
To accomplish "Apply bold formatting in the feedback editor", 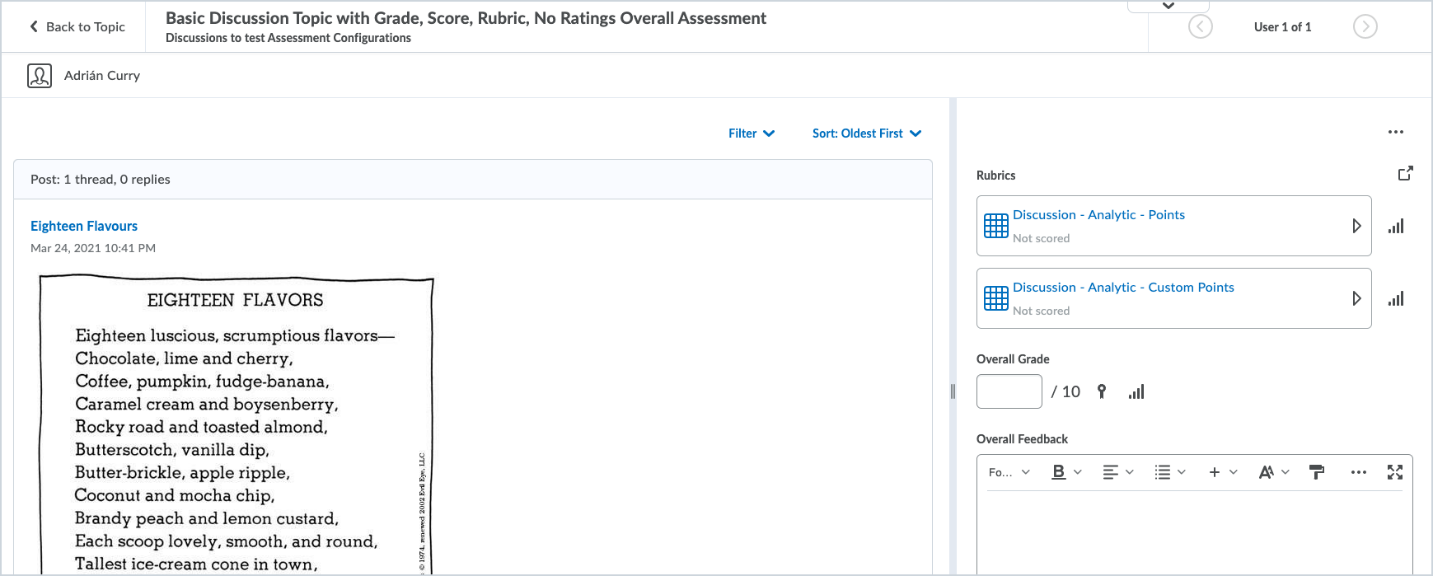I will click(x=1059, y=471).
